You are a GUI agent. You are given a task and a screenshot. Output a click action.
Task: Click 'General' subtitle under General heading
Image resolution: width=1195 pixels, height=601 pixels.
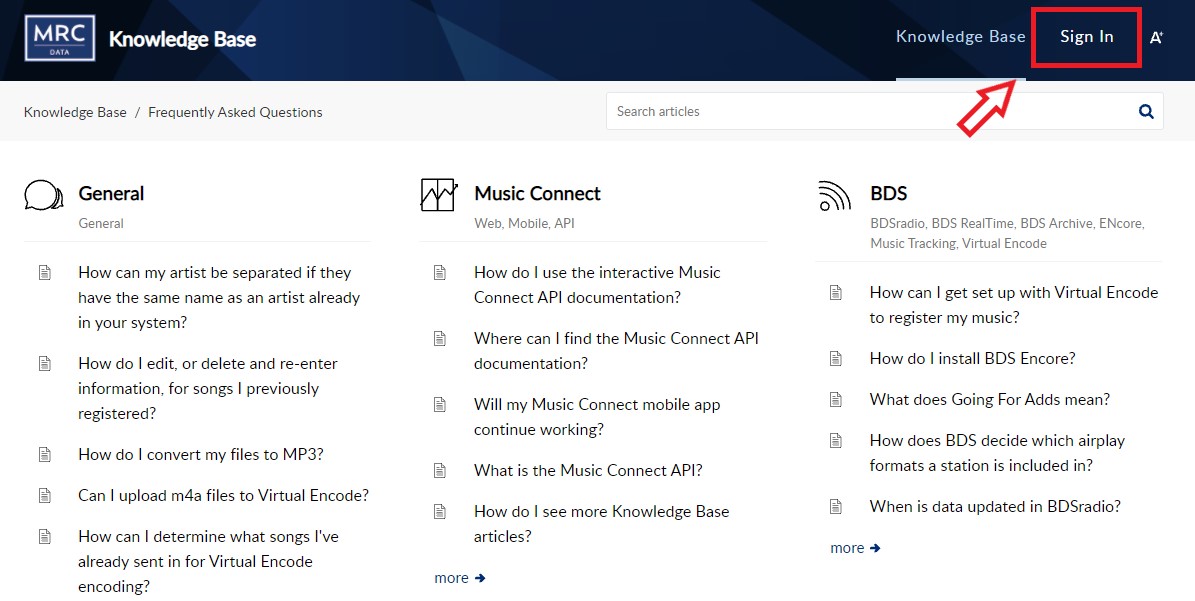pos(101,223)
